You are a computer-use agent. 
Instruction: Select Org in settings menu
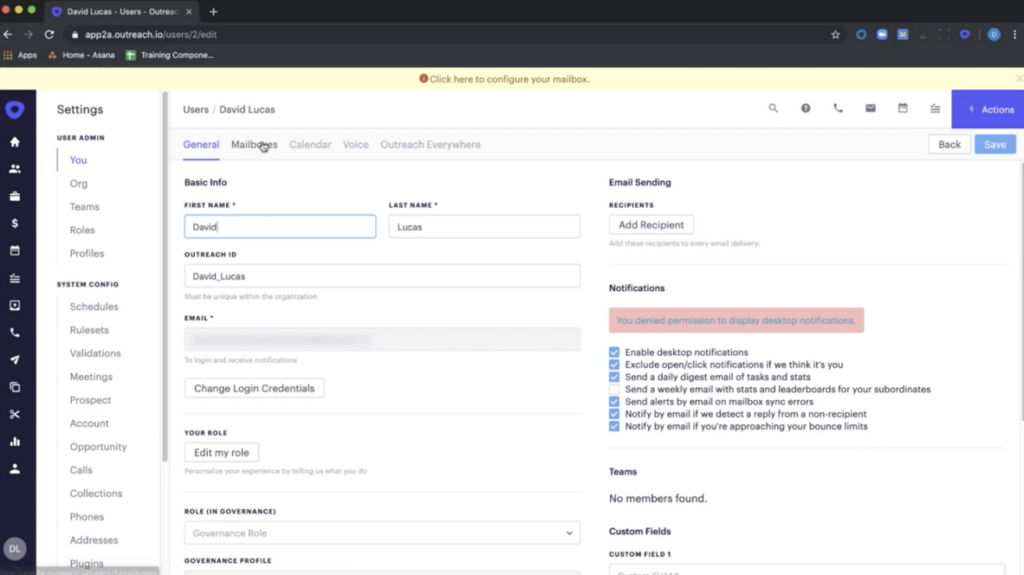point(78,184)
